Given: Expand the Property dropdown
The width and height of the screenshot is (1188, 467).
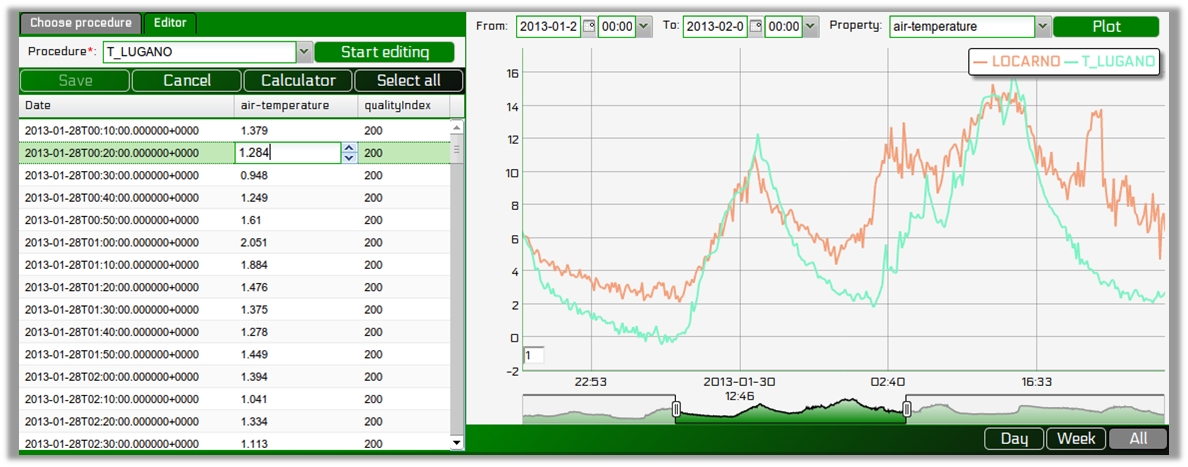Looking at the screenshot, I should coord(1043,27).
